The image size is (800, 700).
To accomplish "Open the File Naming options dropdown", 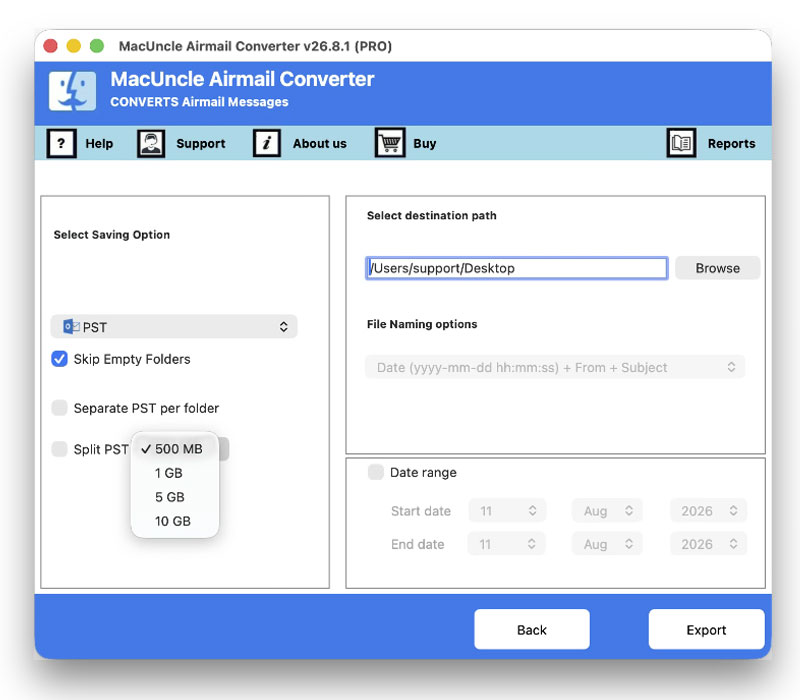I will coord(555,367).
